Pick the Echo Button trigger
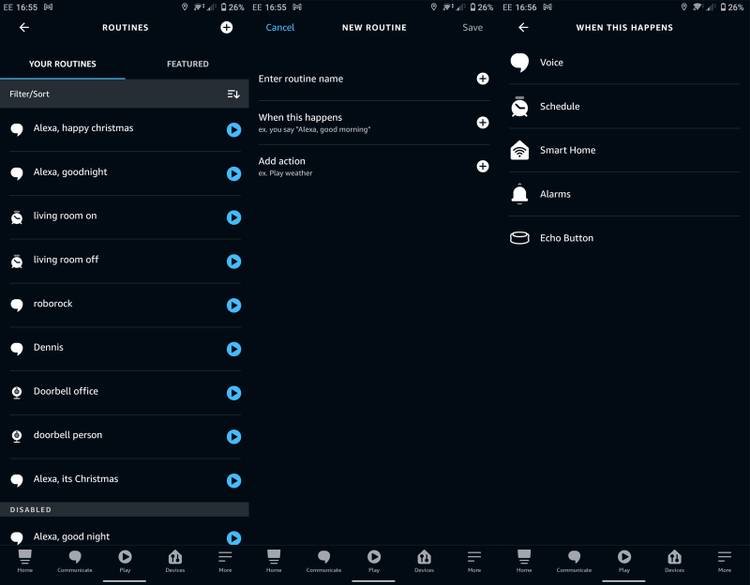Viewport: 750px width, 585px height. coord(566,238)
